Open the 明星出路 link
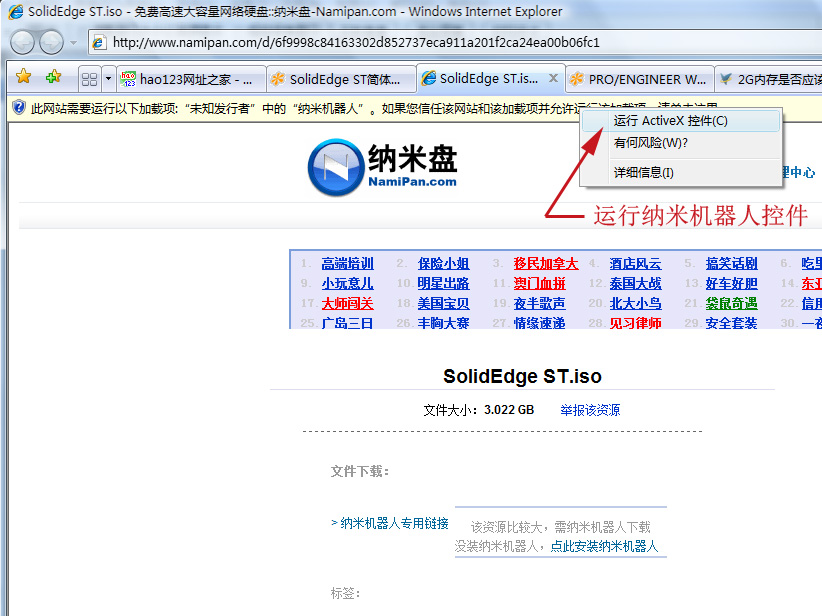 click(x=444, y=283)
